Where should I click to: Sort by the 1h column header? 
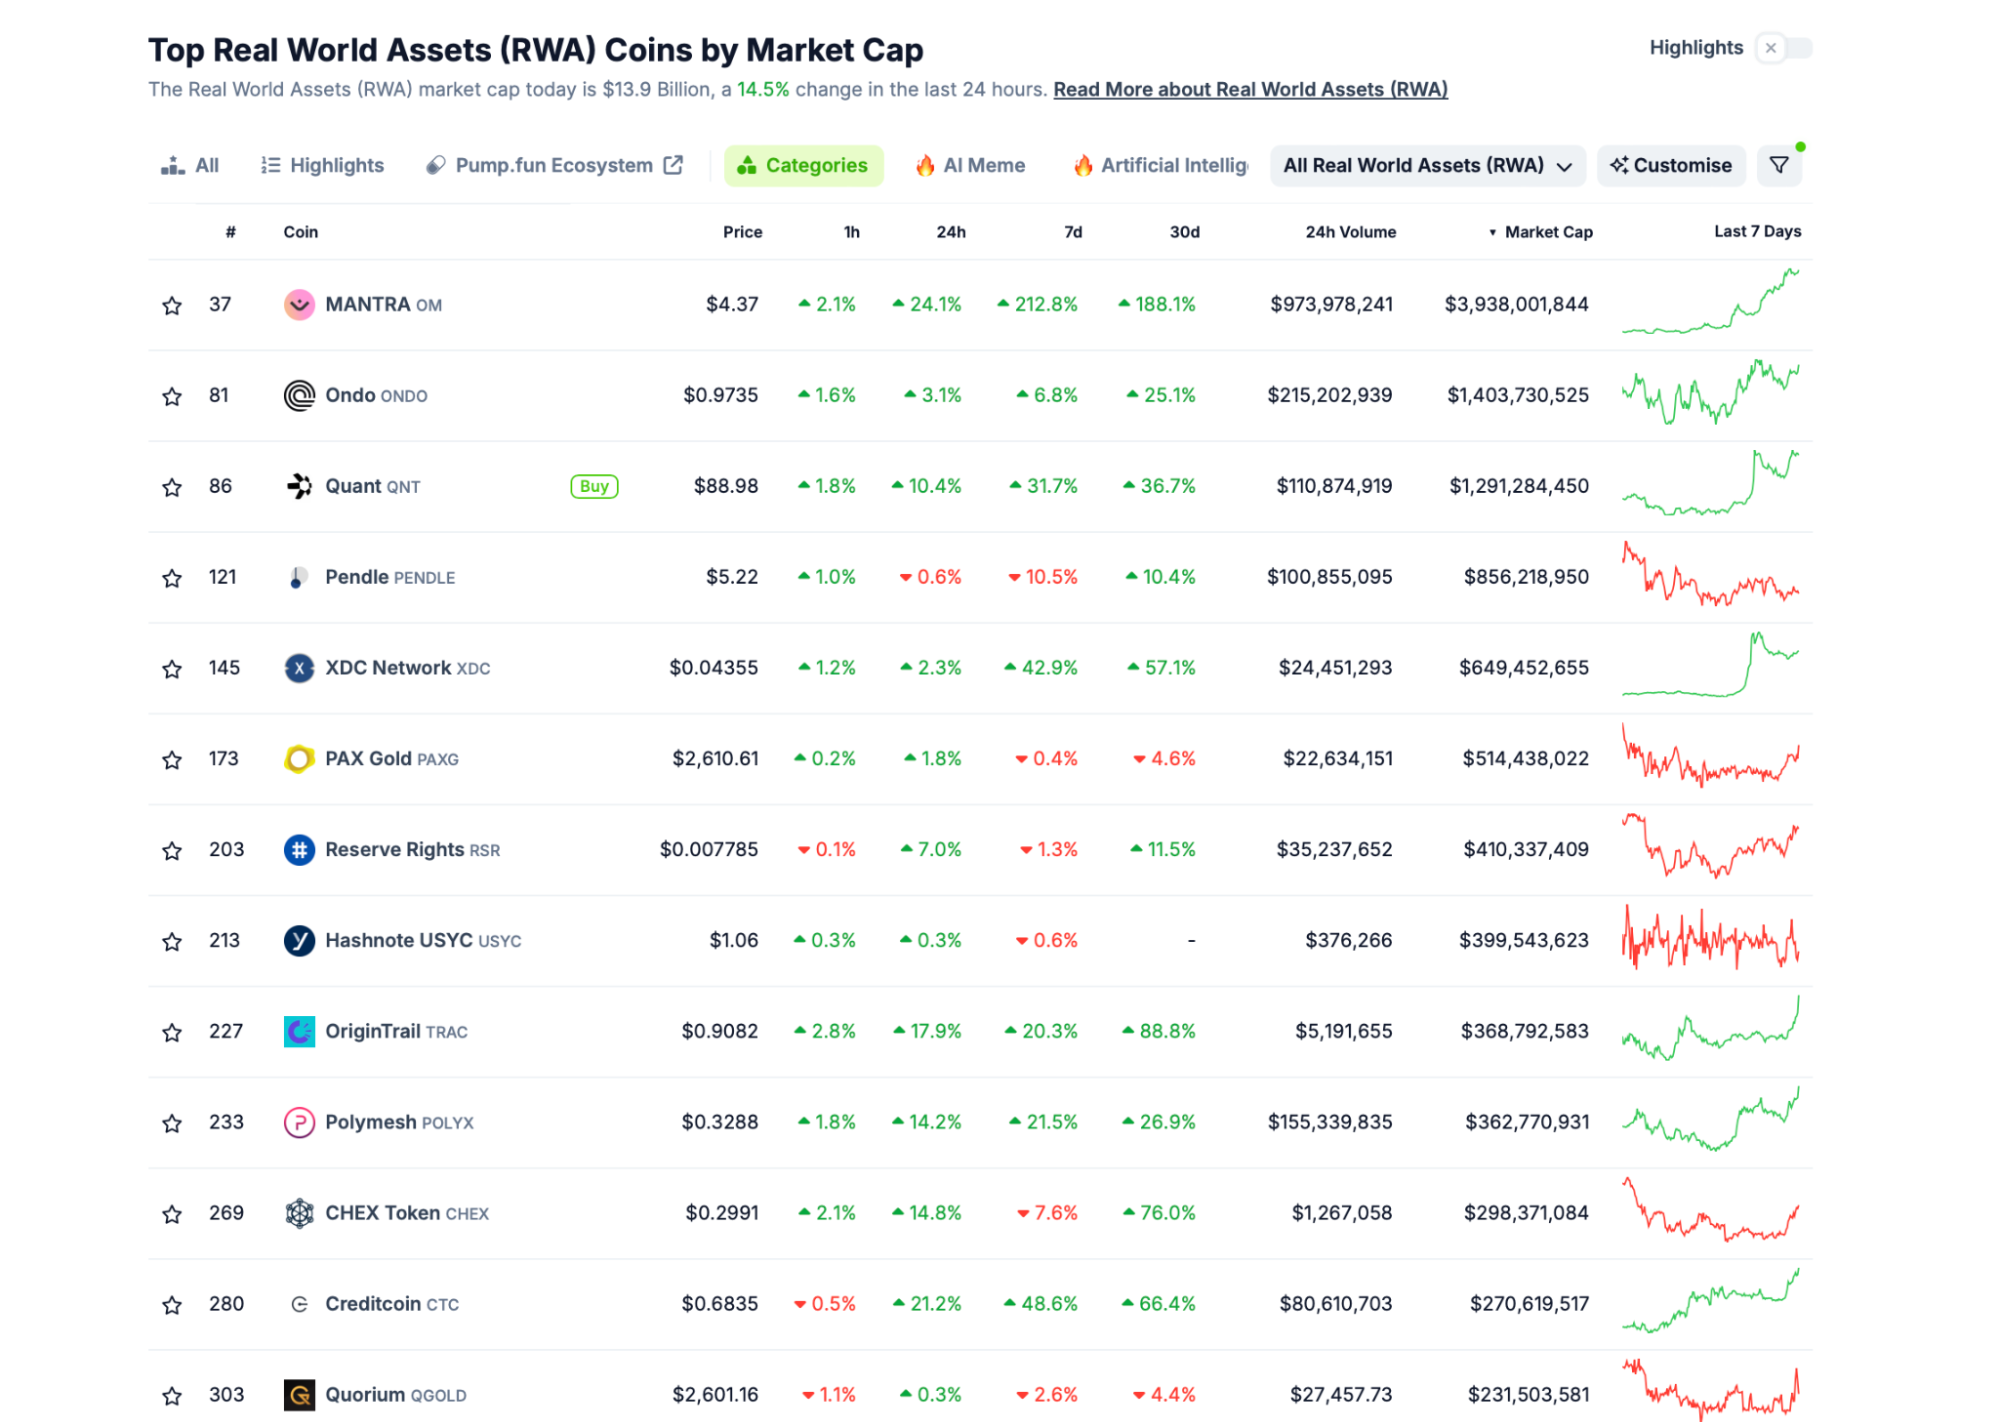[851, 232]
